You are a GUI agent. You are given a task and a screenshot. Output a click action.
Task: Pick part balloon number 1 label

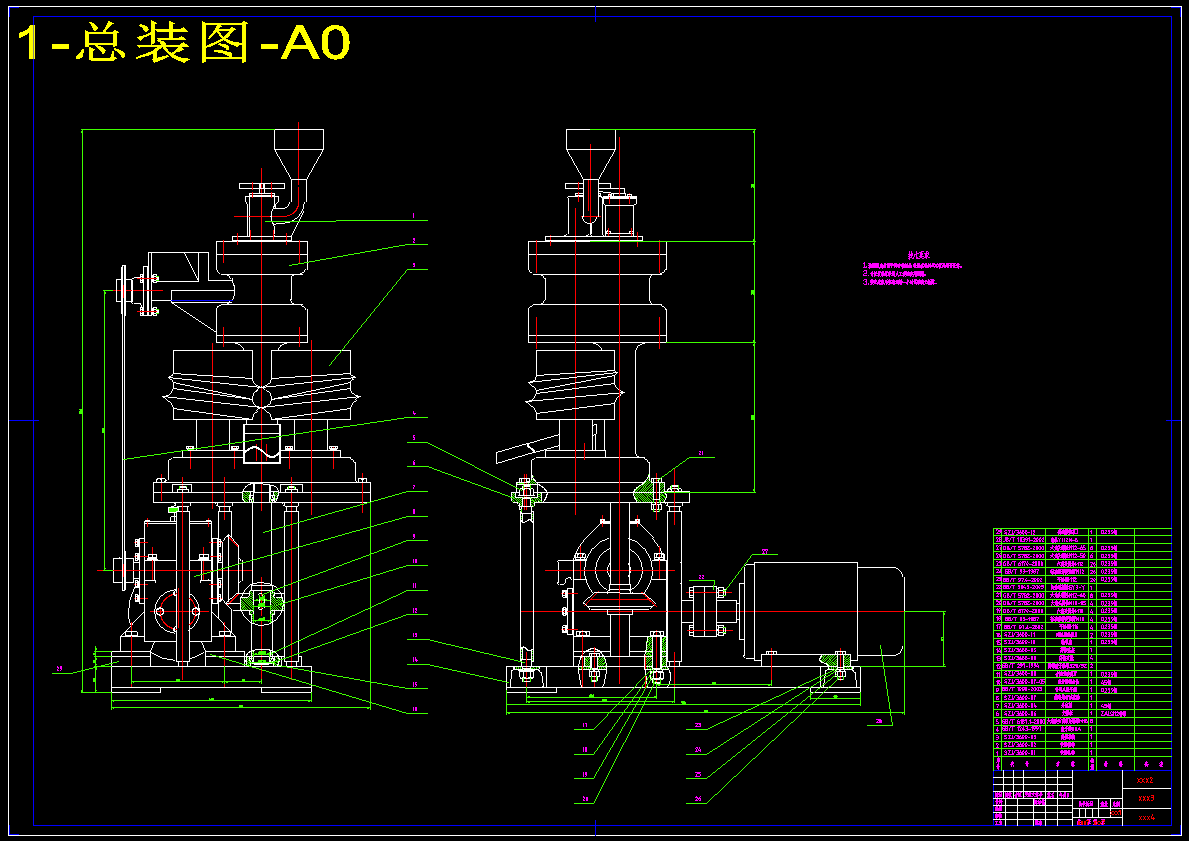coord(413,216)
